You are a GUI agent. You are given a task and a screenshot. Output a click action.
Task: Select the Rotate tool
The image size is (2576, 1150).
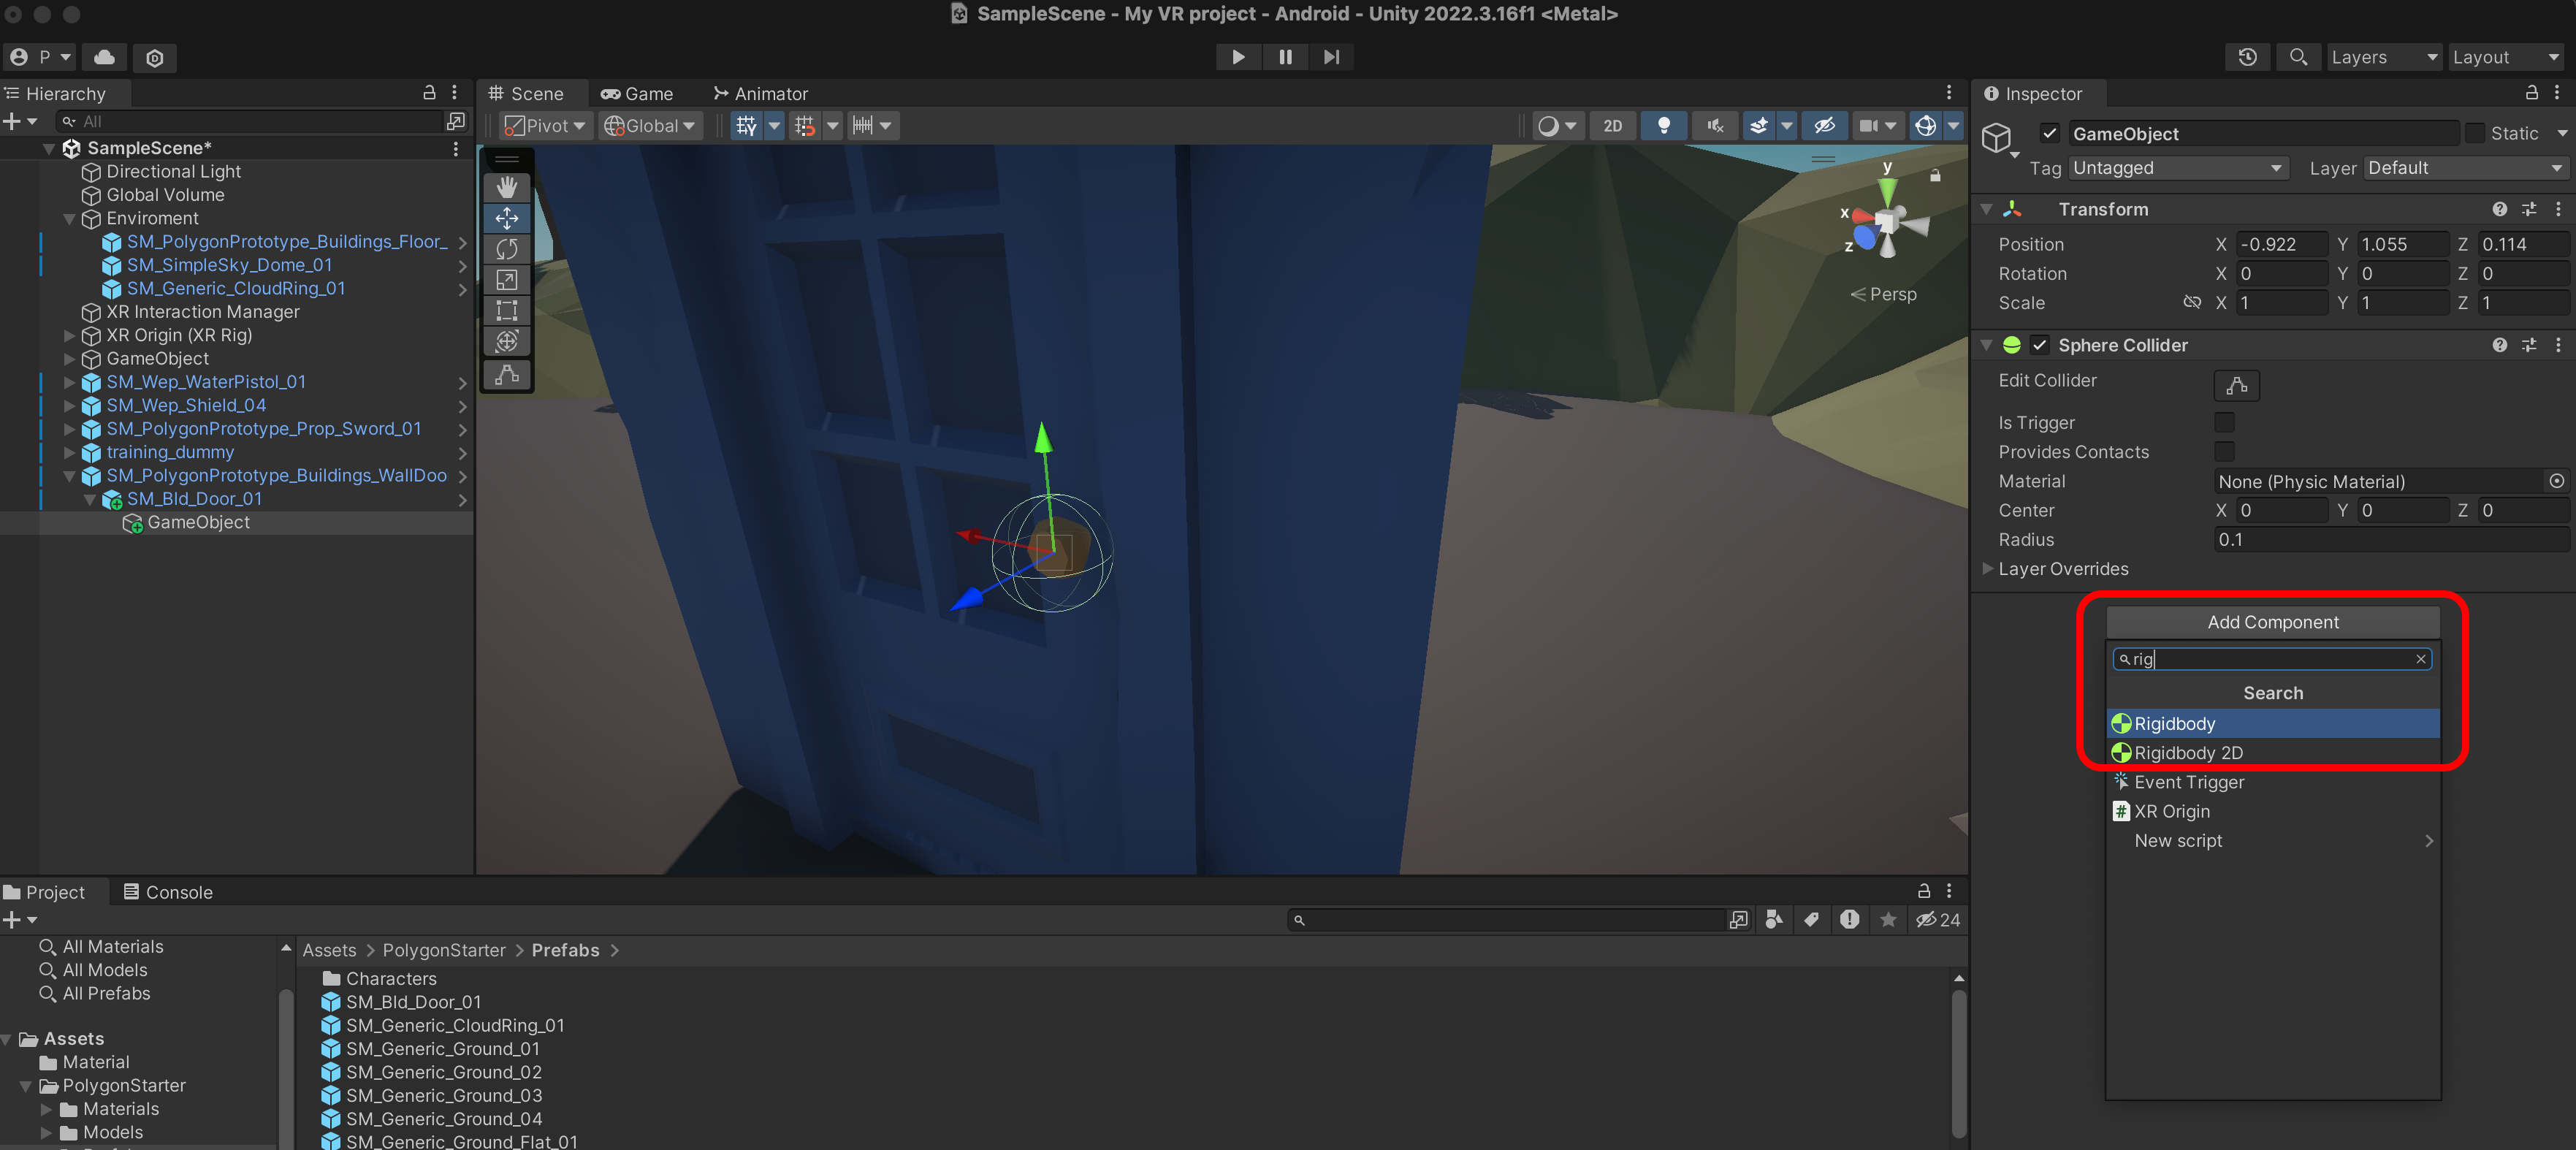[507, 249]
